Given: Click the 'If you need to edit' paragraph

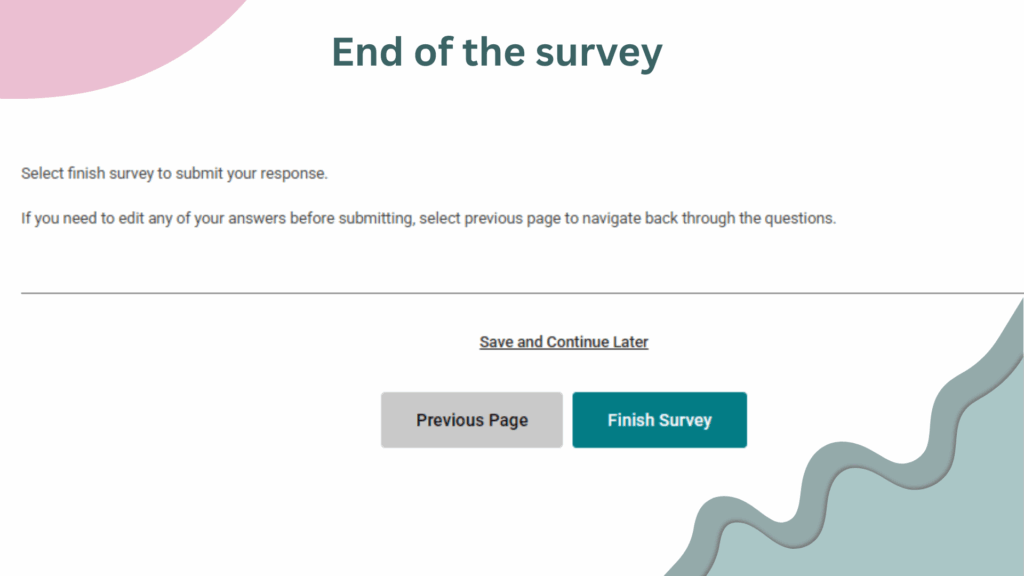Looking at the screenshot, I should pyautogui.click(x=428, y=218).
